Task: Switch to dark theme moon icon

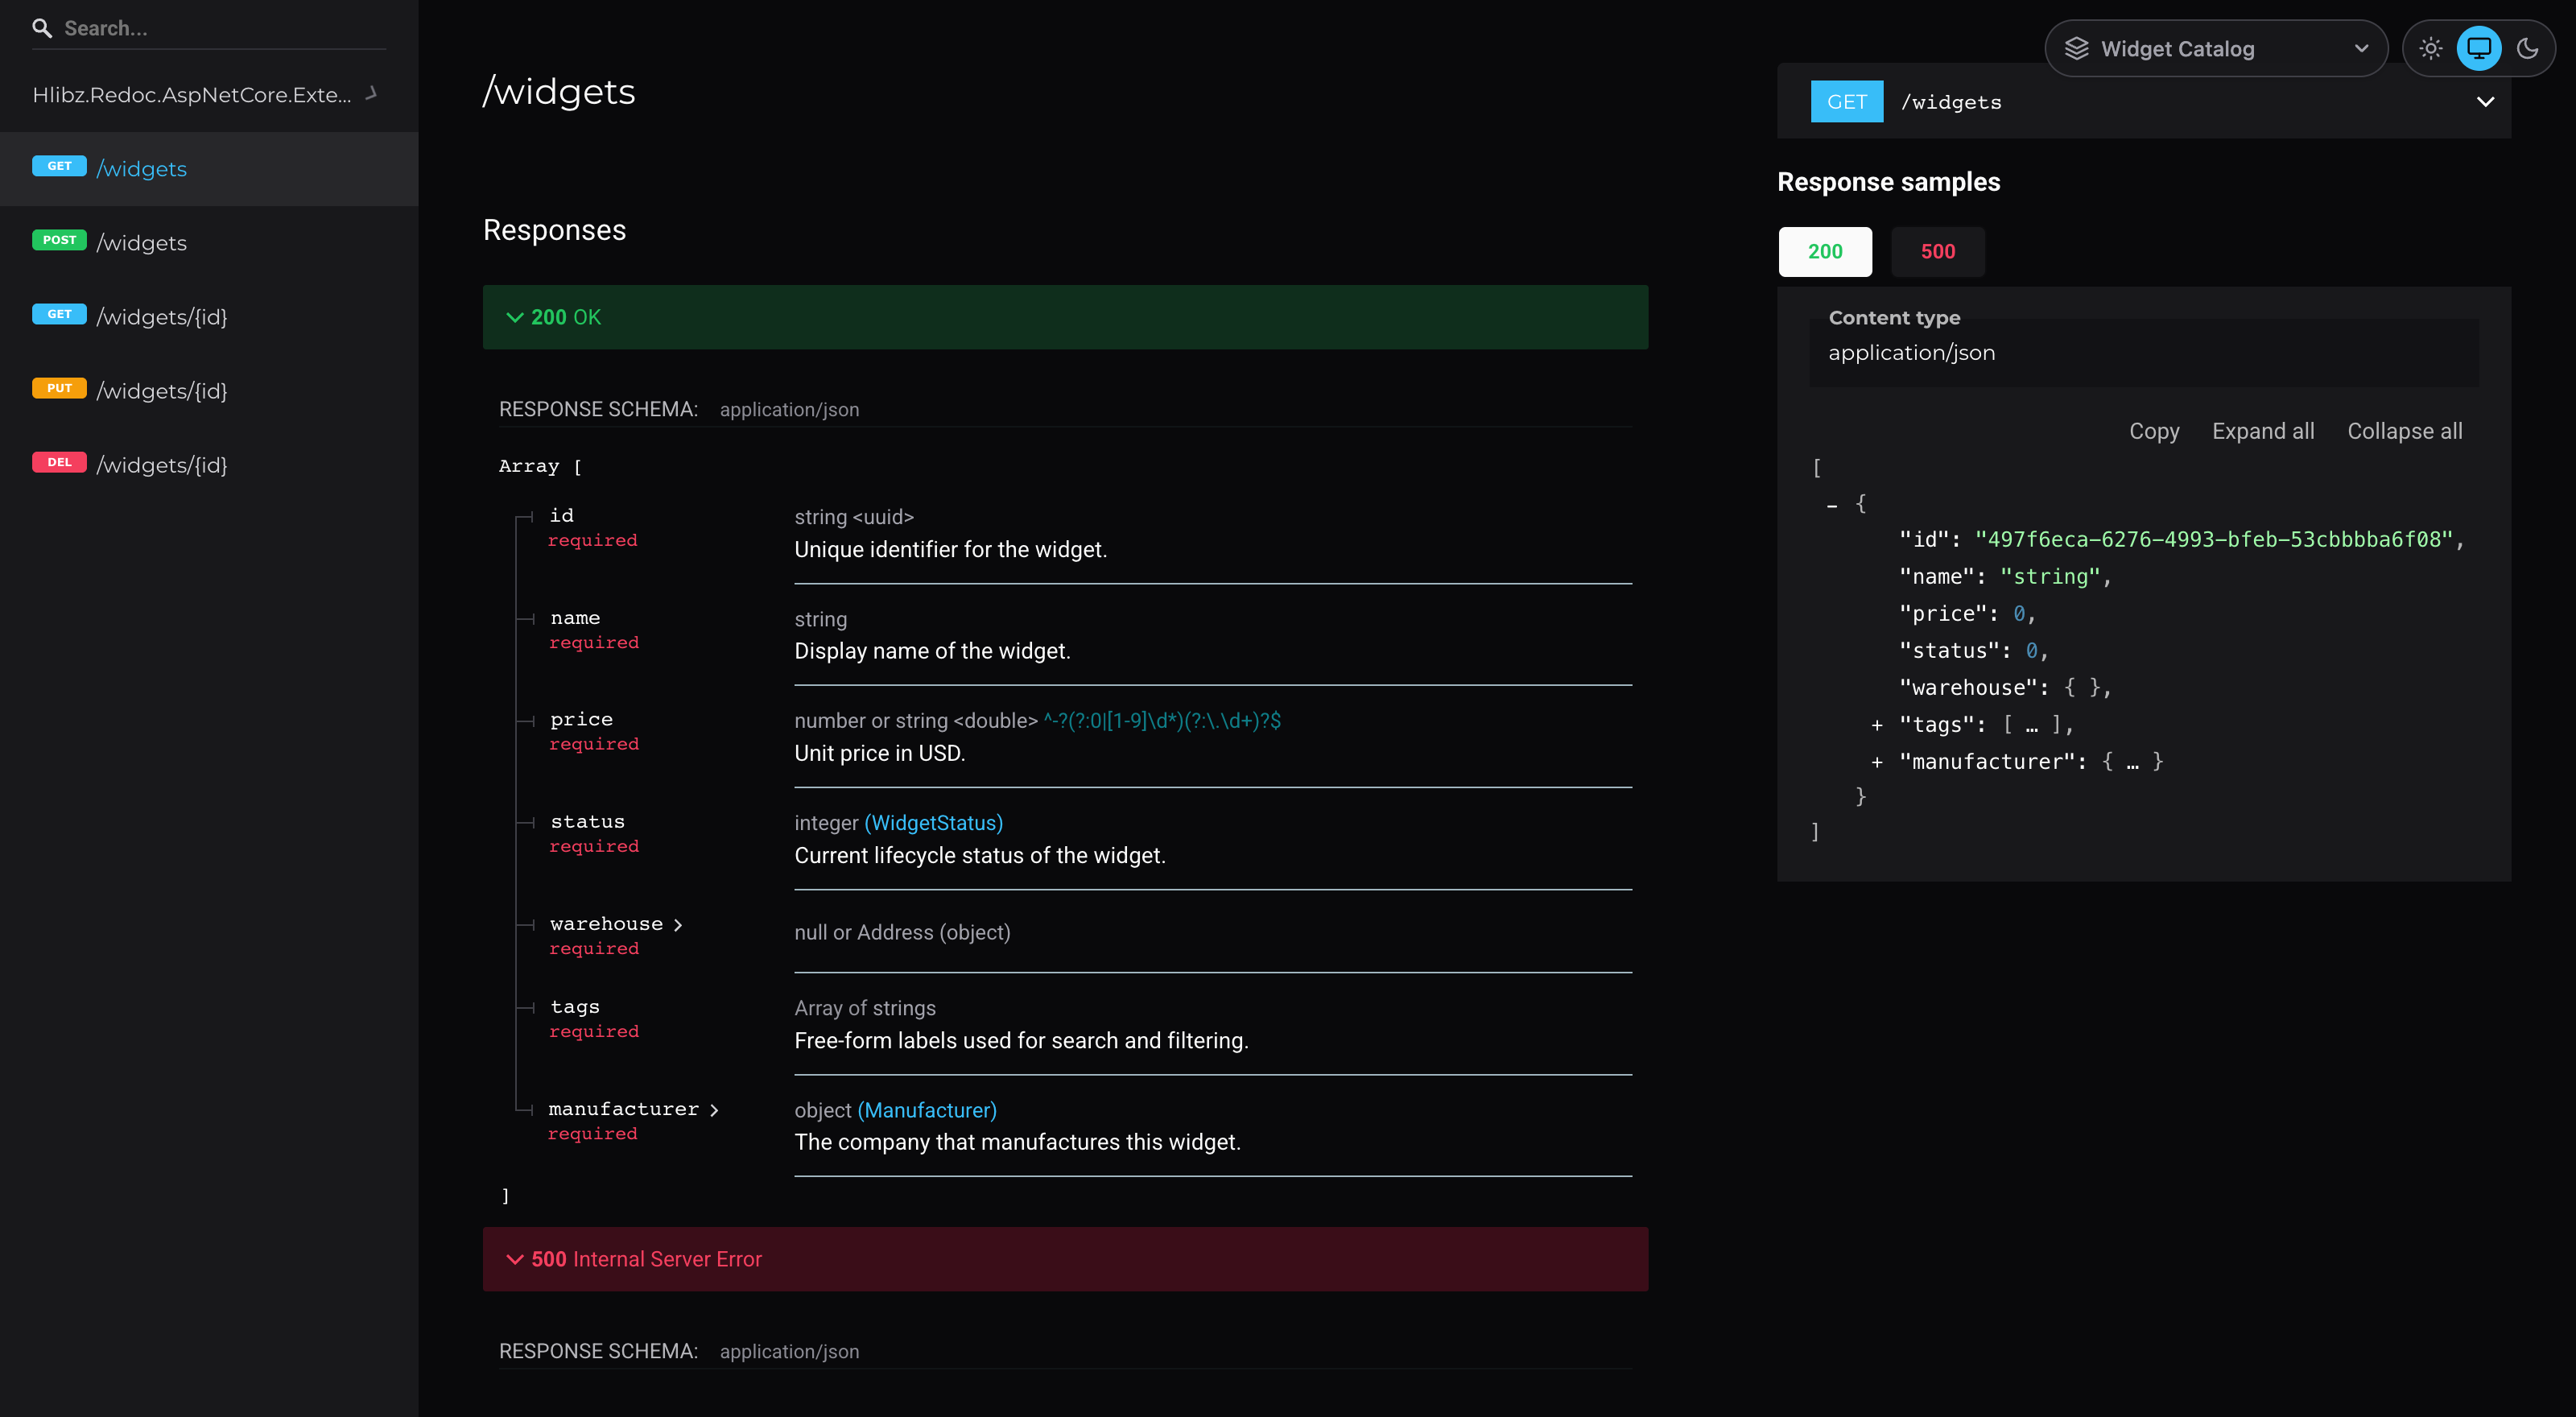Action: (x=2527, y=48)
